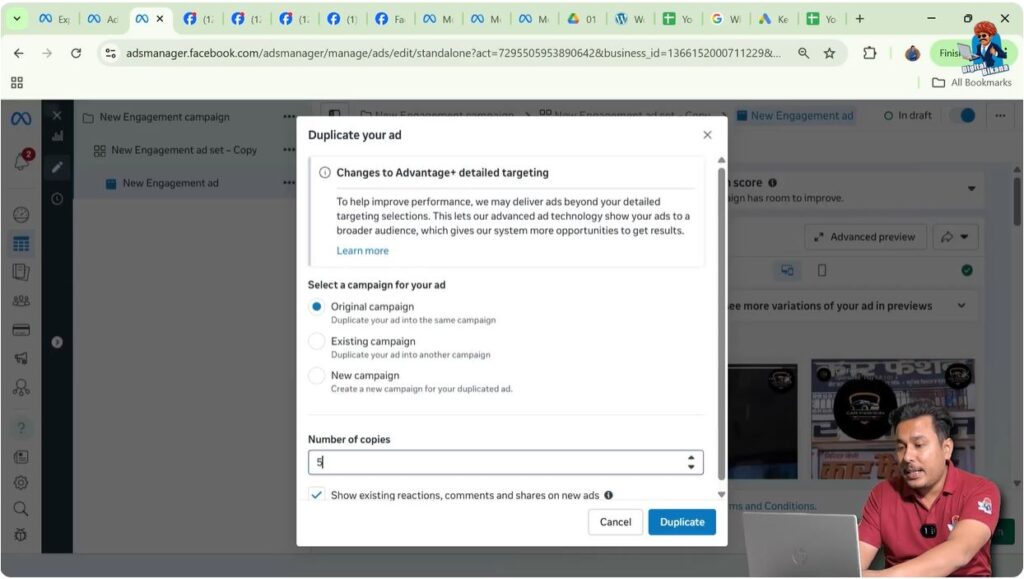Click the Duplicate button

(682, 522)
